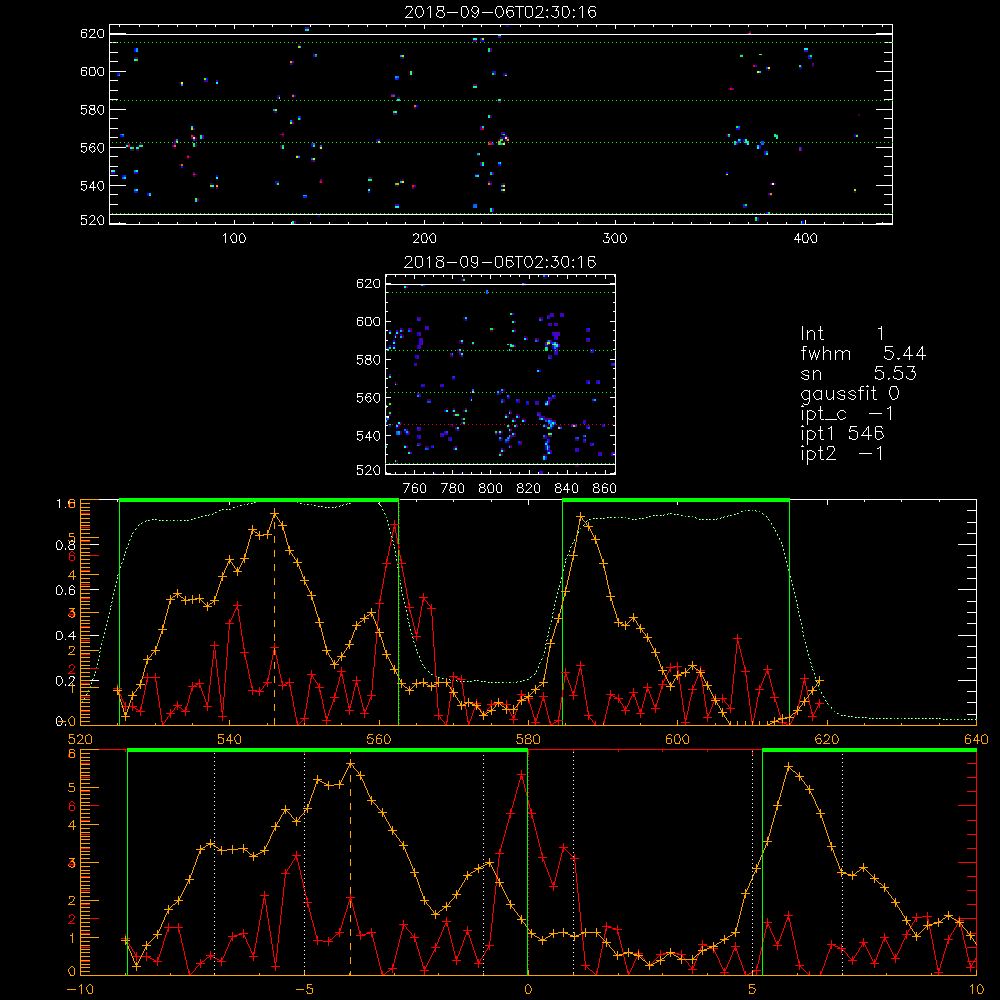
Task: Click the 'ipt_c -1' readout
Action: [847, 414]
